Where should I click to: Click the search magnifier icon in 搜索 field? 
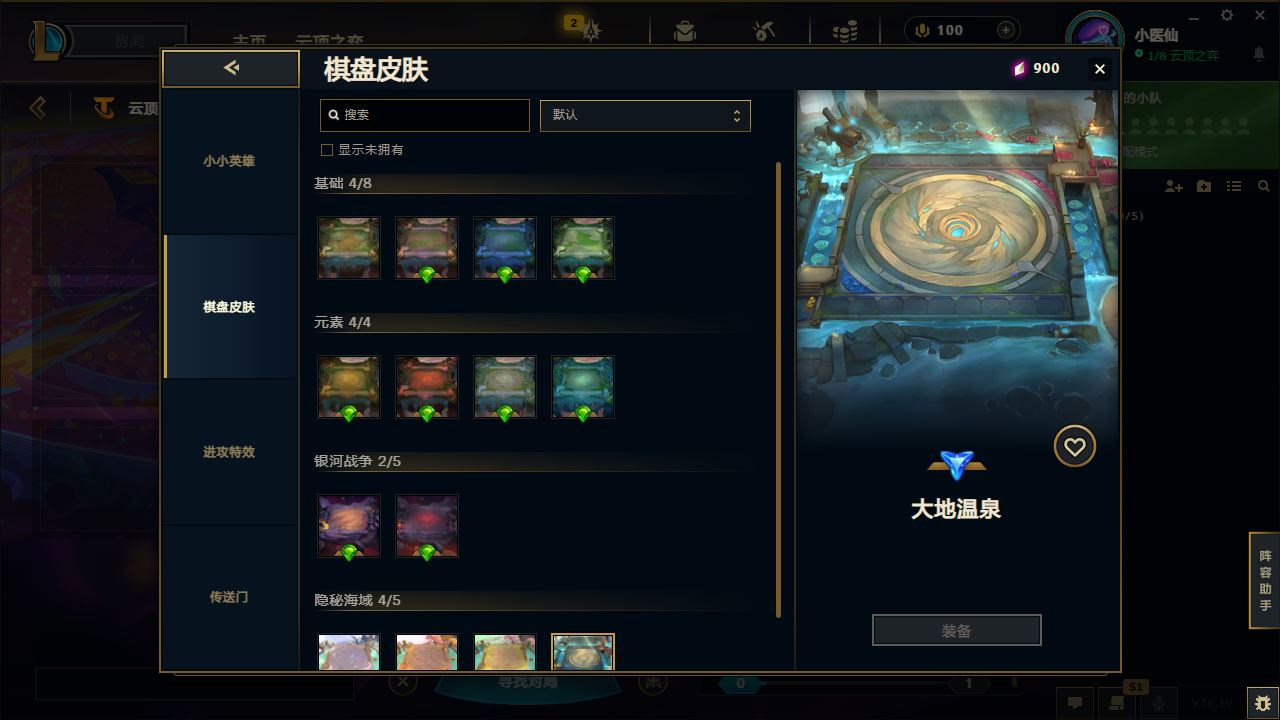coord(334,115)
